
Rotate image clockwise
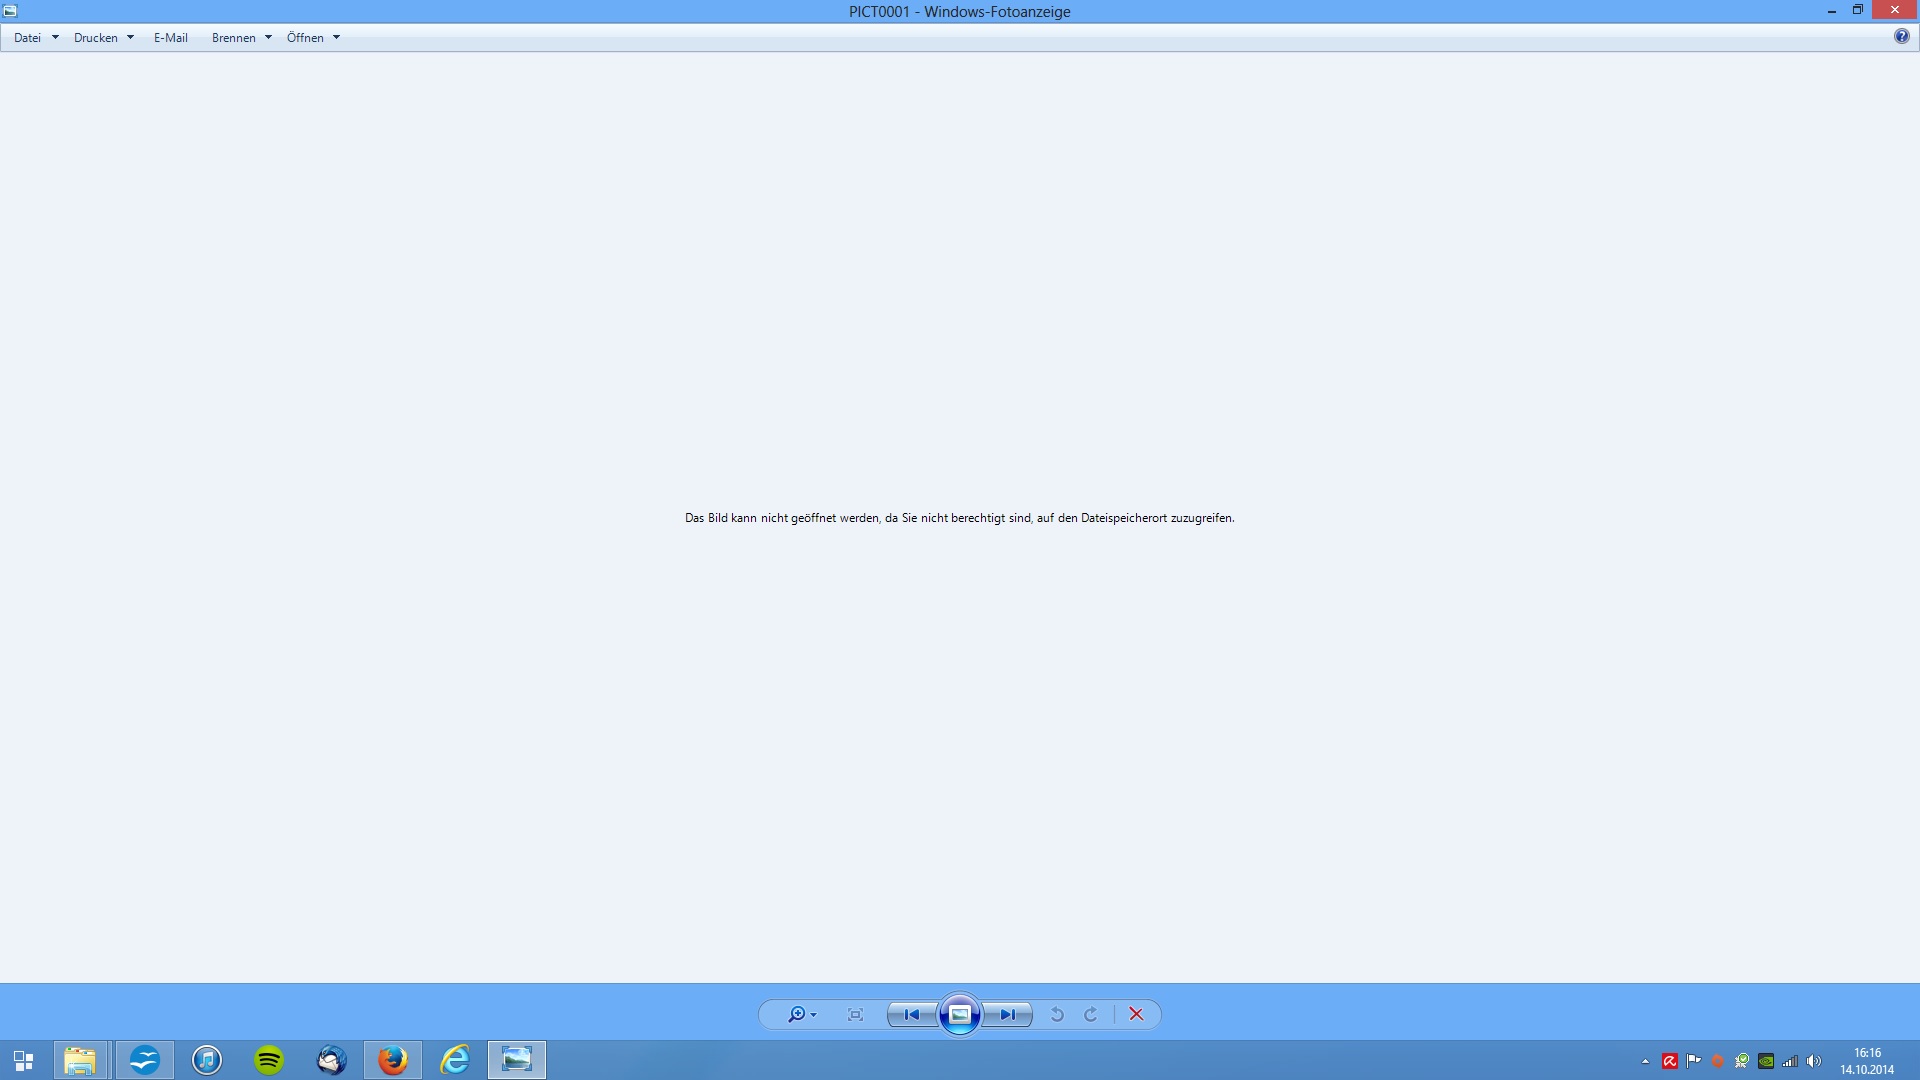tap(1091, 1014)
